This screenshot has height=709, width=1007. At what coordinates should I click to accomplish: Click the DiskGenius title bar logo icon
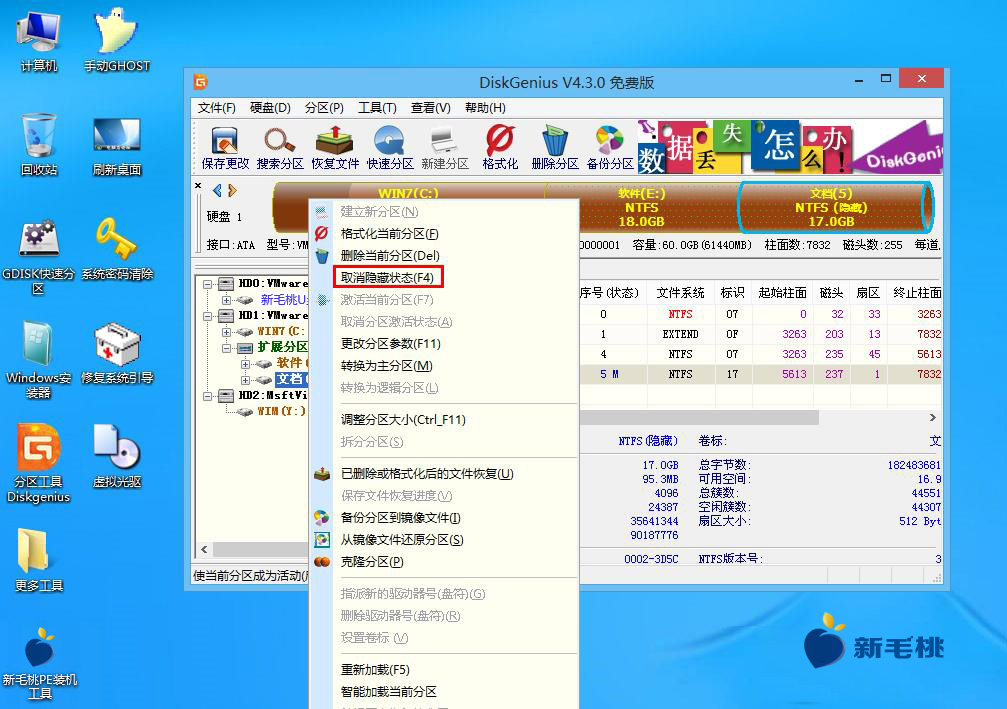(201, 82)
